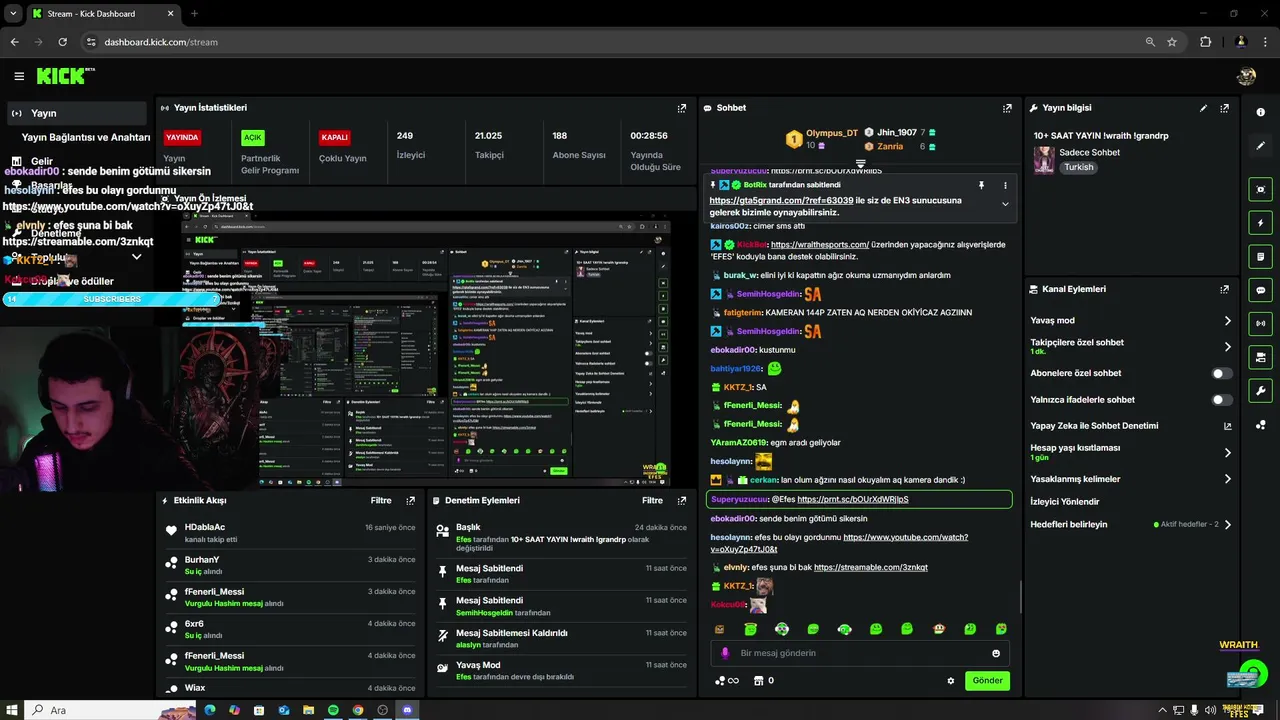
Task: Toggle the document widget icon in right sidebar
Action: 1260,257
